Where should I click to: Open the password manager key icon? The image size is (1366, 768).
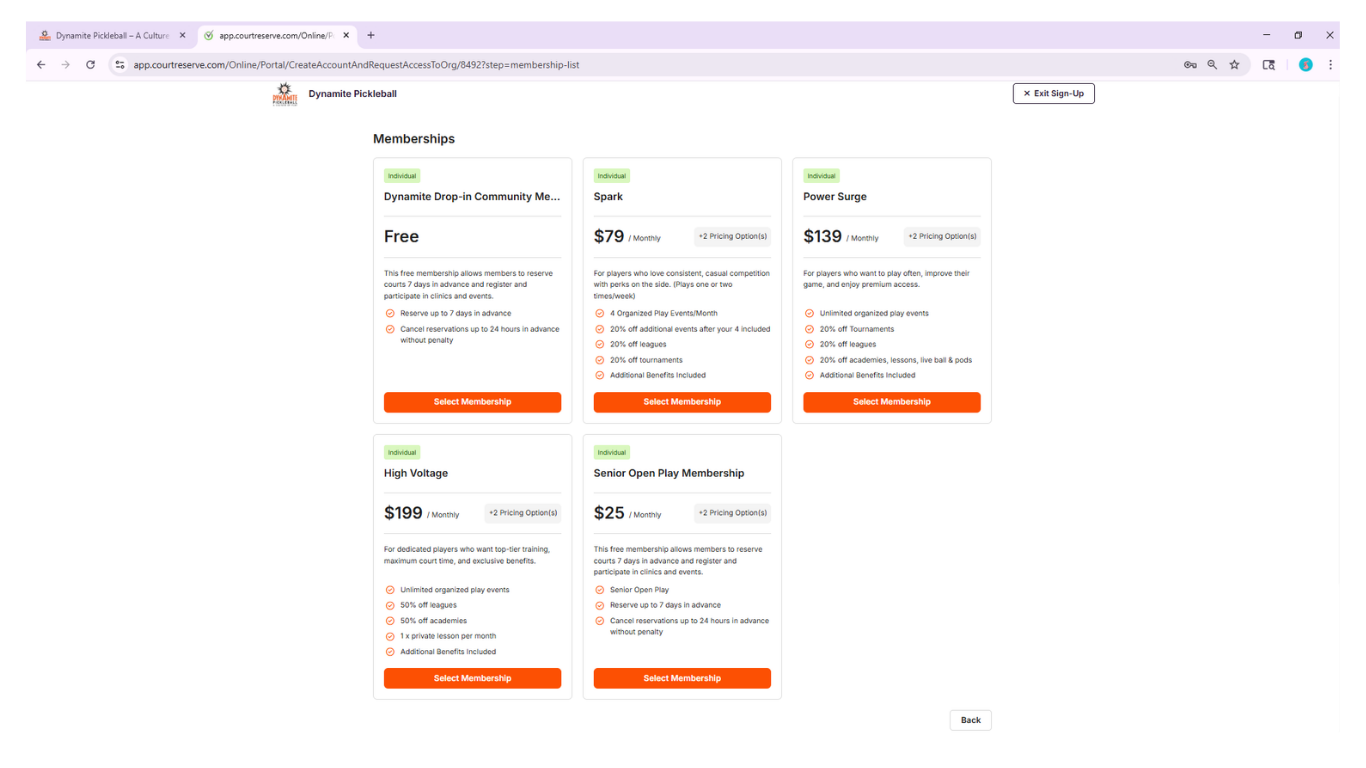click(x=1190, y=65)
